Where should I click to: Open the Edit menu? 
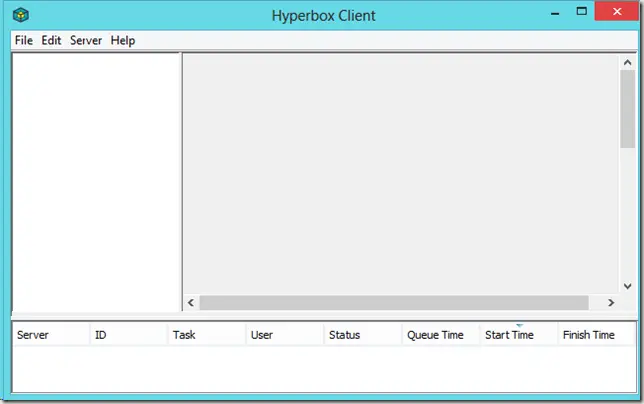[x=51, y=40]
